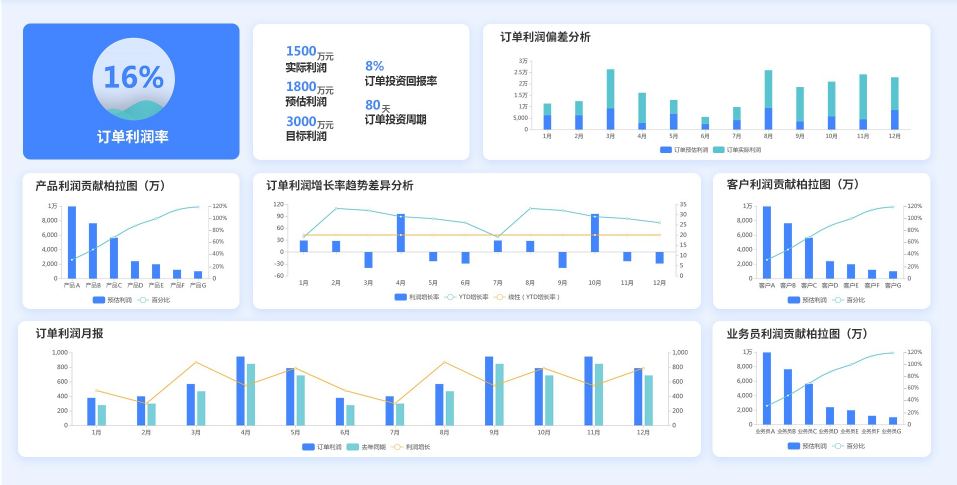The image size is (957, 485).
Task: Click the 8% 订单投资回报率 metric
Action: pyautogui.click(x=400, y=73)
